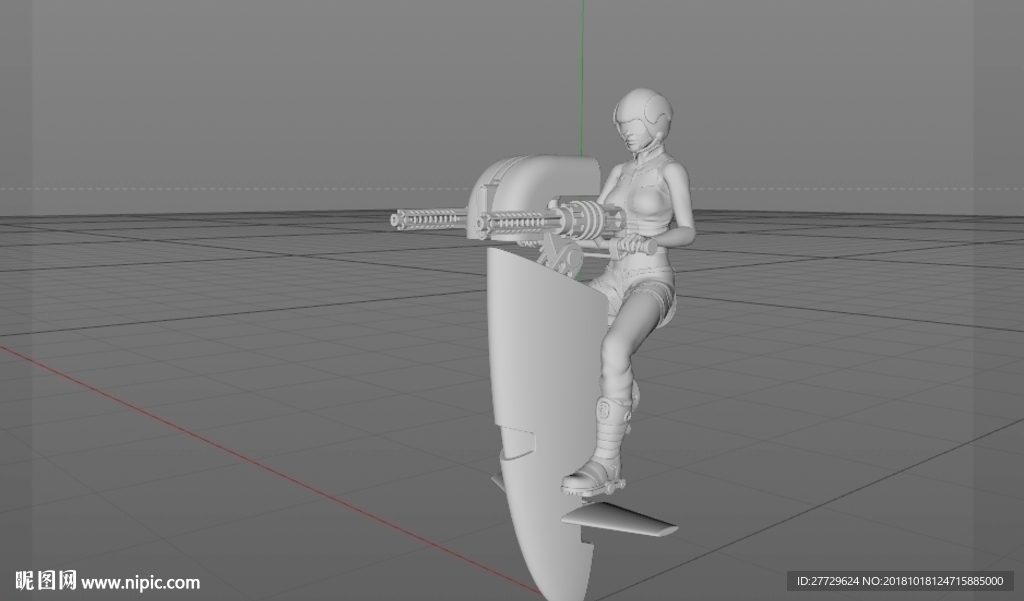
Task: Click the gatling gun's front muzzle
Action: [x=397, y=219]
